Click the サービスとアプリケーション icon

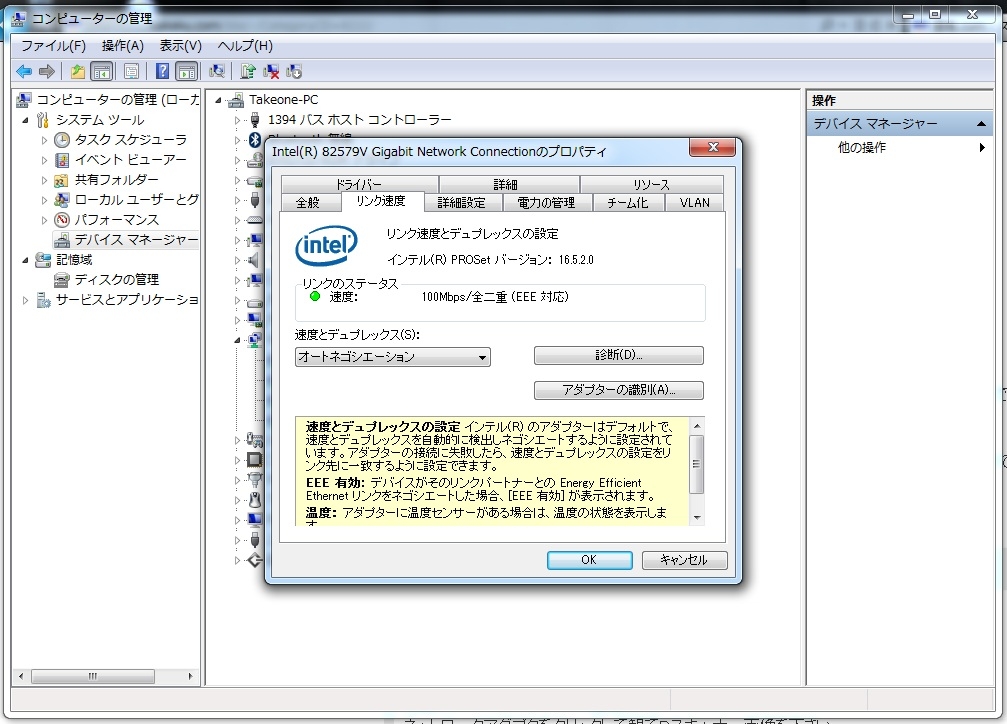(x=43, y=300)
